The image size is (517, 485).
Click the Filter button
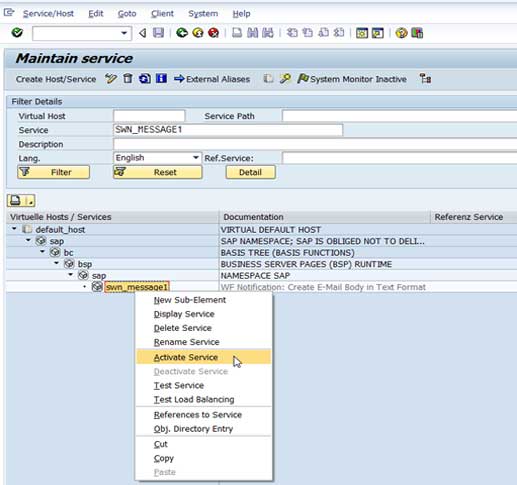tap(53, 172)
